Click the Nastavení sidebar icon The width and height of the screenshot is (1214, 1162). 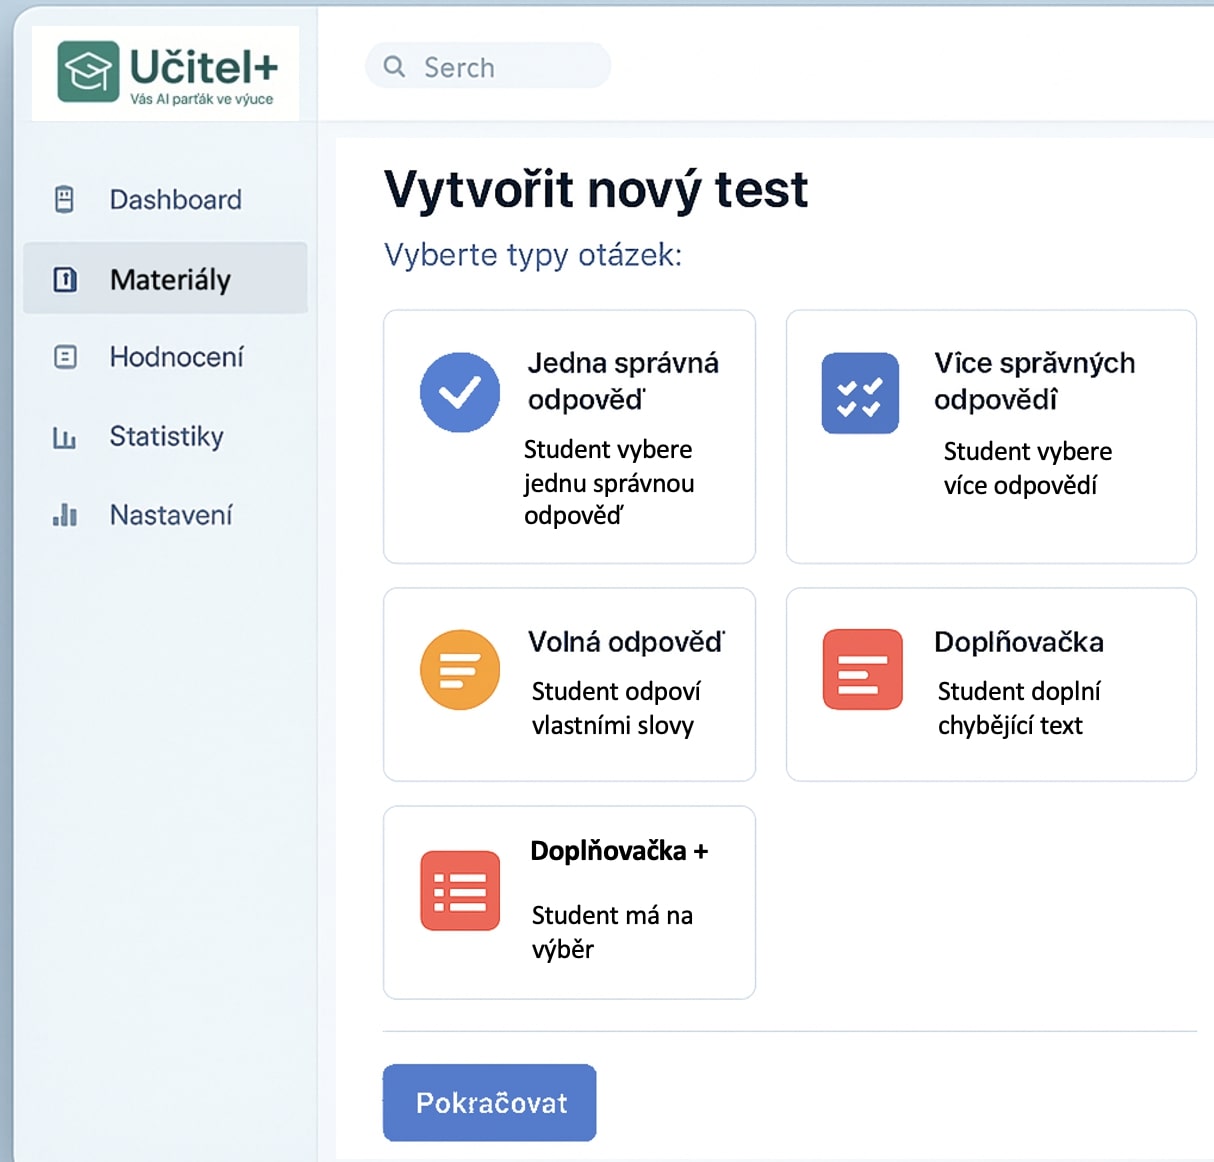click(65, 515)
